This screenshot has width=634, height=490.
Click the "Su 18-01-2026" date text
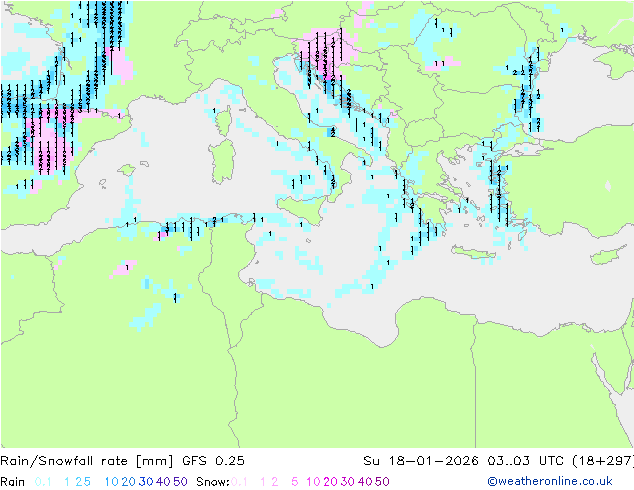point(421,461)
